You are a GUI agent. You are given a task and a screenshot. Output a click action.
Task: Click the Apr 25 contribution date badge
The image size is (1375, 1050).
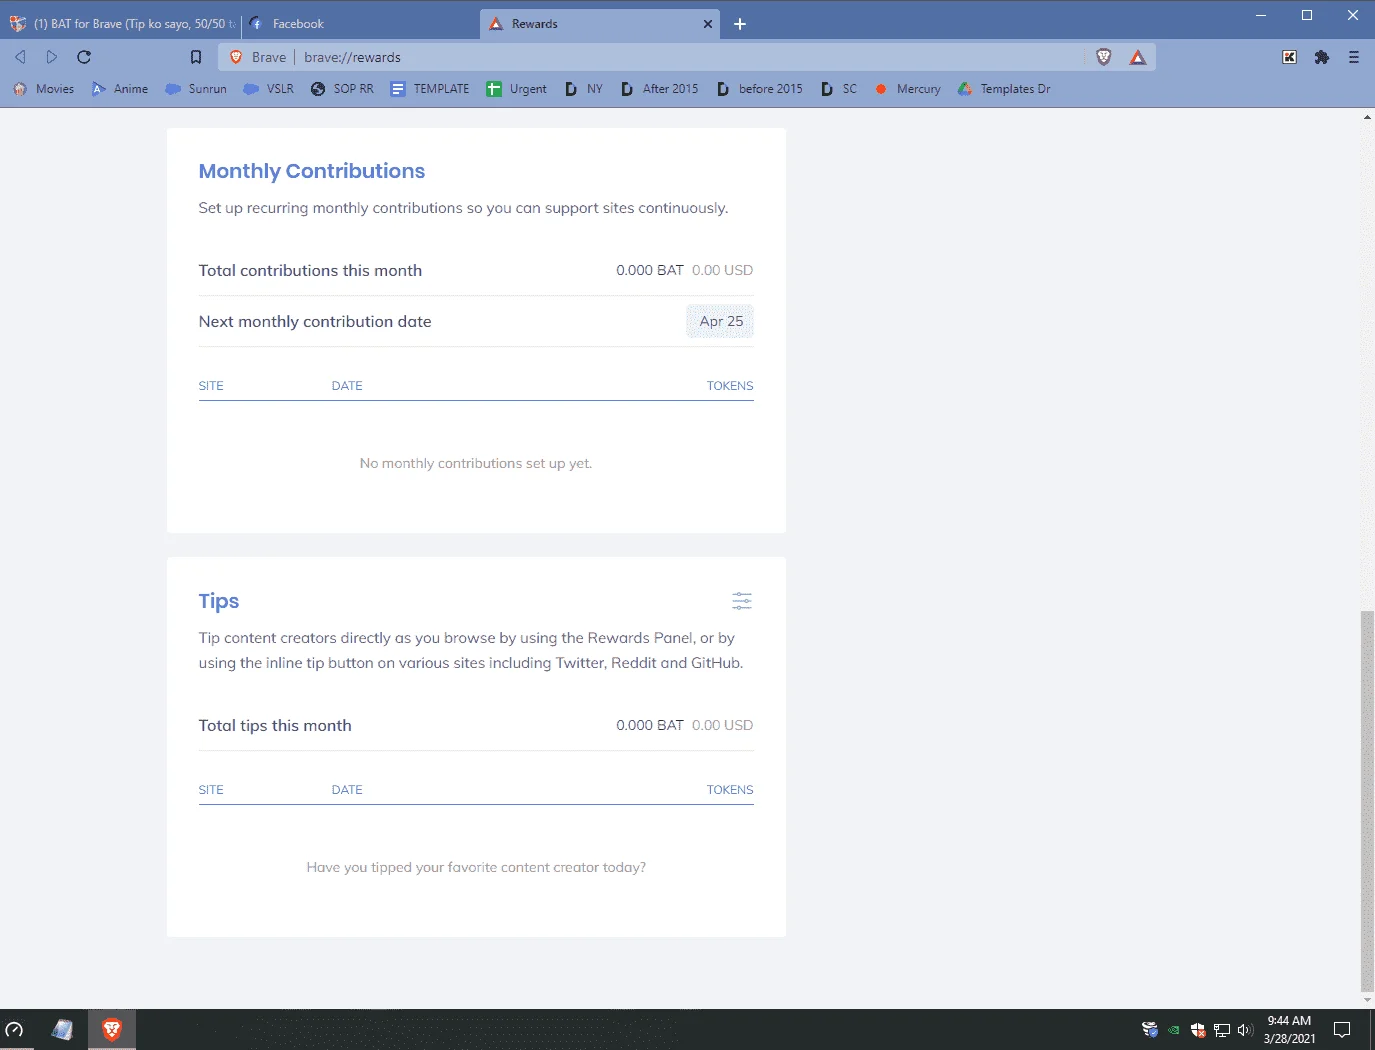720,321
